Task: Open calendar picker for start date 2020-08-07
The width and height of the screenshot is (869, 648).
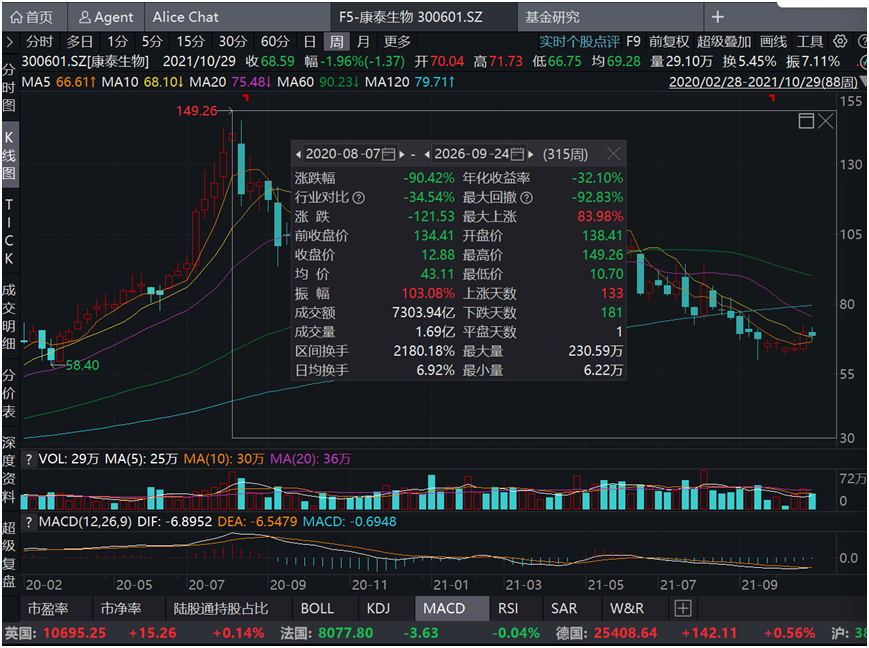Action: pyautogui.click(x=389, y=154)
